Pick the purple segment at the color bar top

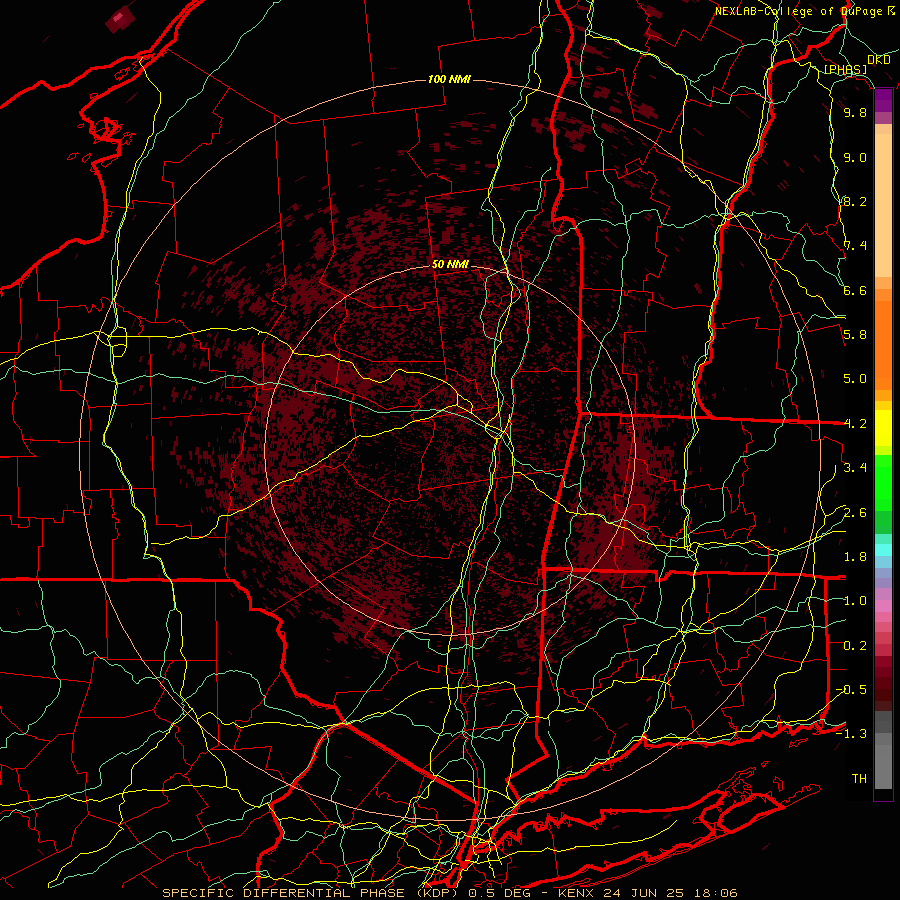point(883,100)
